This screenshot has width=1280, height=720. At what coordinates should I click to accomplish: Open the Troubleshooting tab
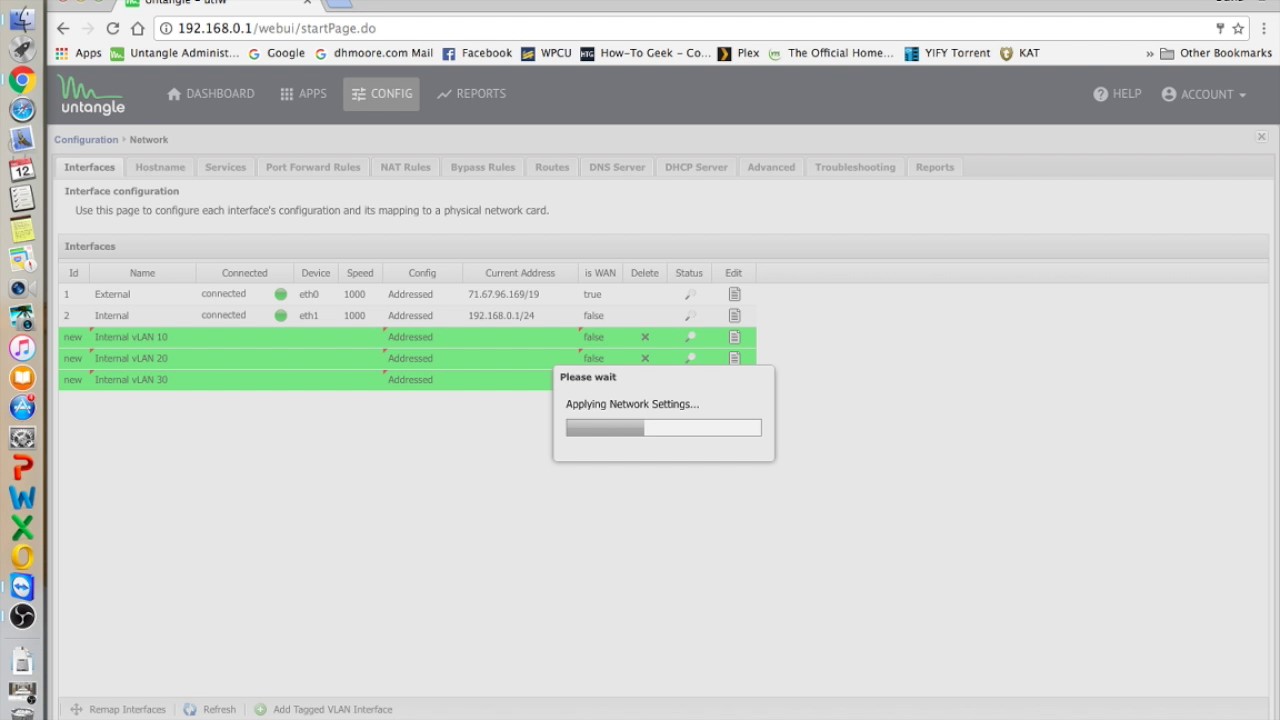(855, 167)
